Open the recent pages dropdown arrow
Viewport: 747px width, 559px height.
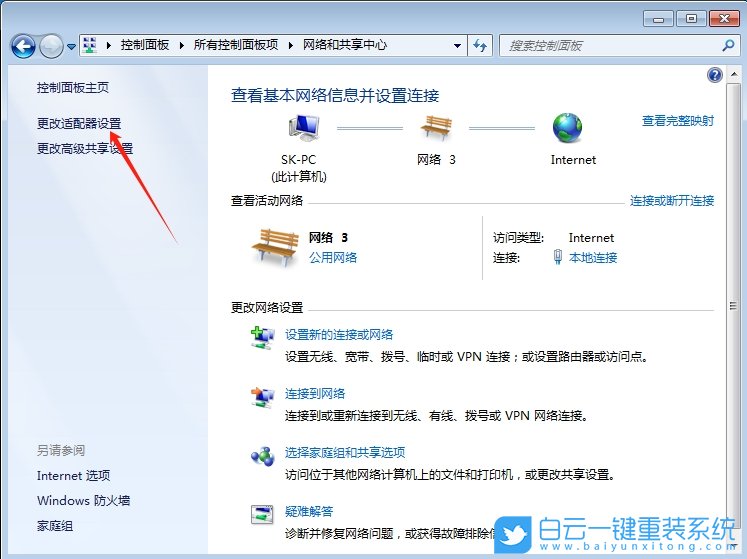click(x=71, y=47)
